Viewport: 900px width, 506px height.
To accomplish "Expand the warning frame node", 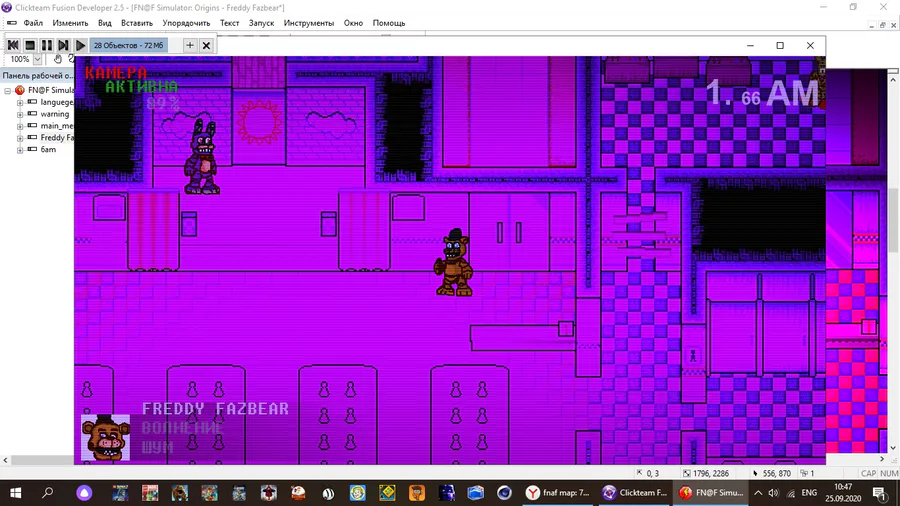I will 20,114.
